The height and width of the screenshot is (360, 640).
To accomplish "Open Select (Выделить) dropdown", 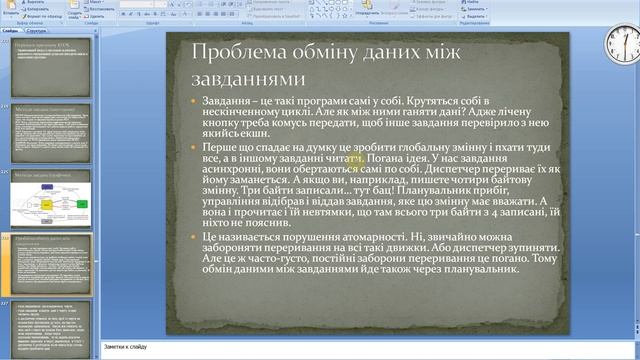I will point(474,16).
